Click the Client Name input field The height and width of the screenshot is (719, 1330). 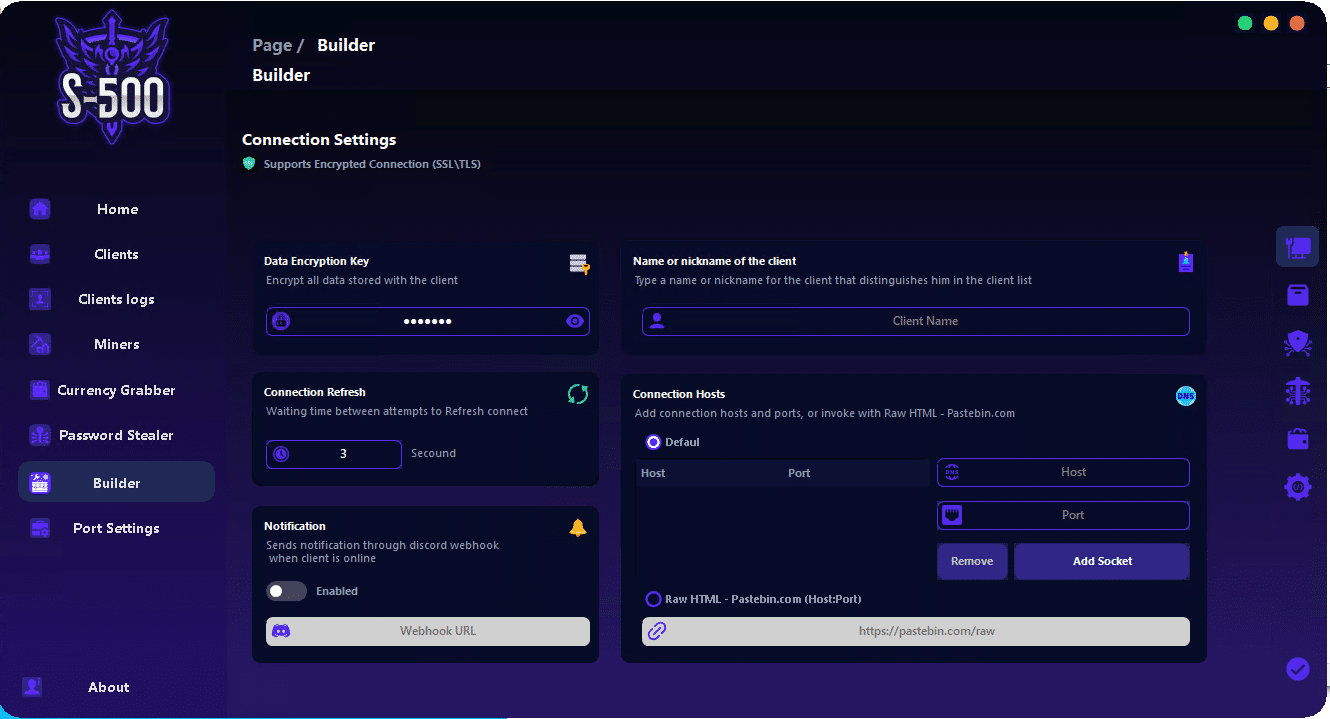(925, 321)
